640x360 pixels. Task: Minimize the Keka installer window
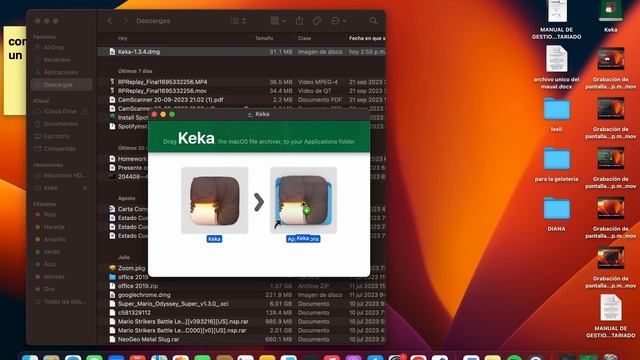(163, 114)
